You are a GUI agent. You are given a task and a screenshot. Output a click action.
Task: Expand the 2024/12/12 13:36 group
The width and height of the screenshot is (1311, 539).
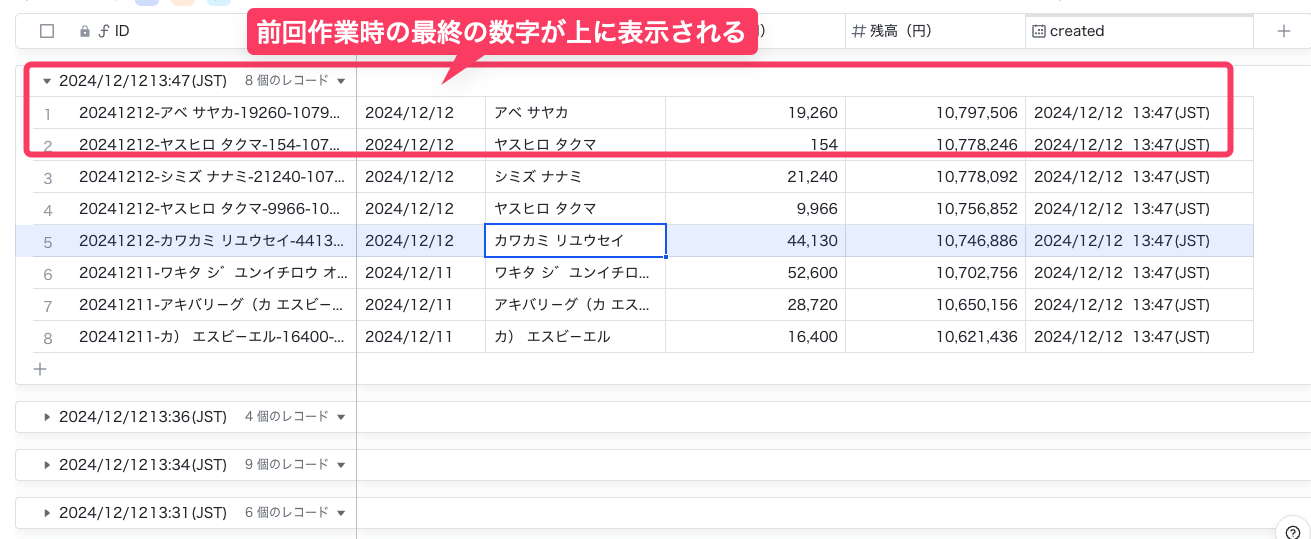(47, 417)
